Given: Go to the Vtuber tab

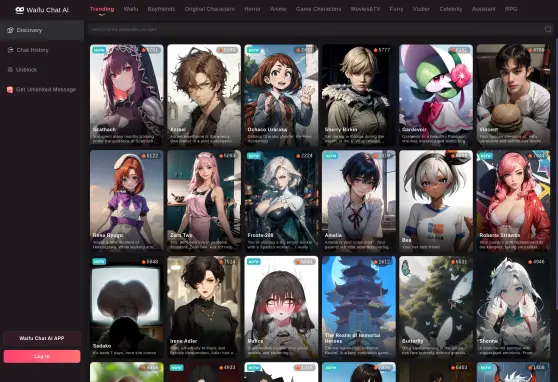Looking at the screenshot, I should 421,9.
